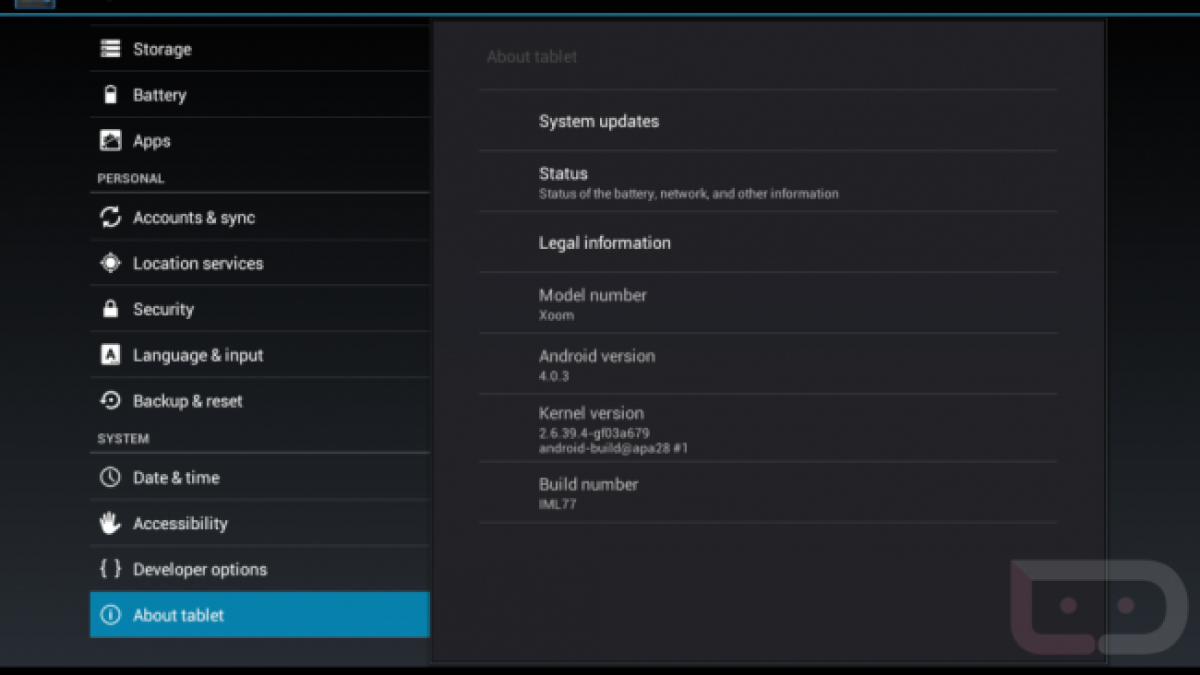Click the Security padlock icon

coord(110,309)
